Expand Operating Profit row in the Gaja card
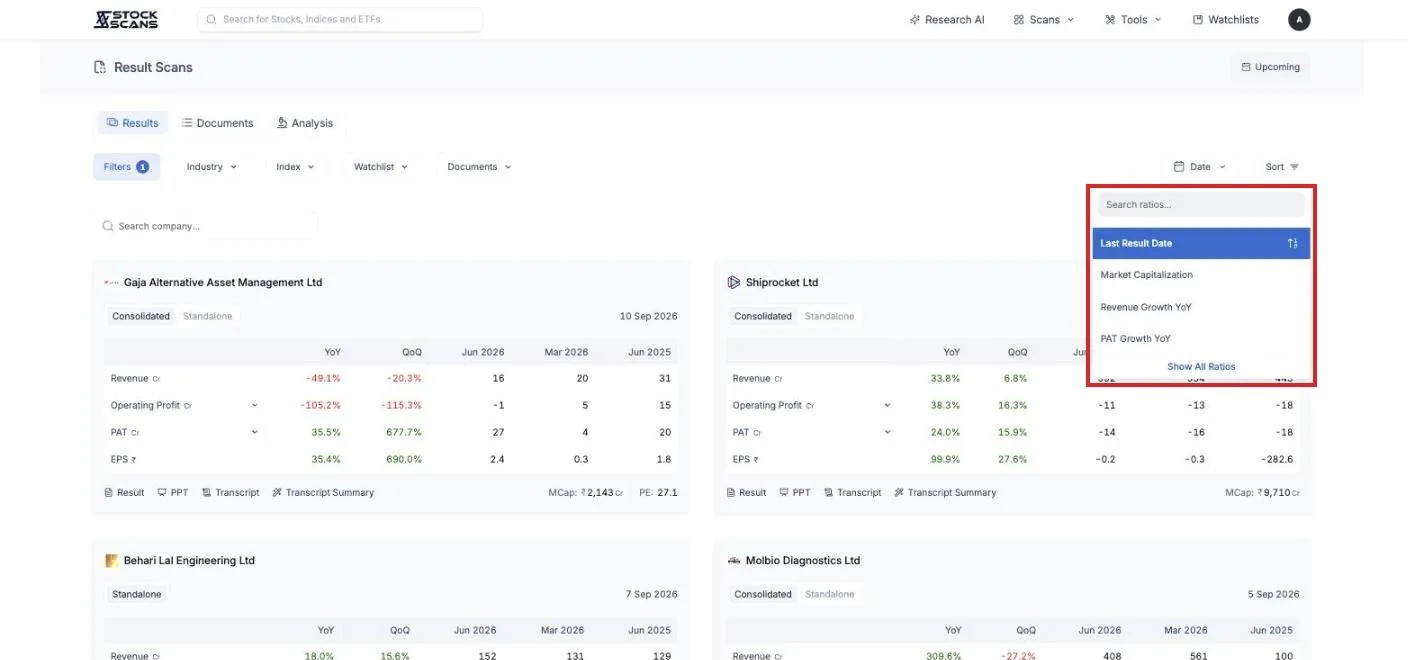This screenshot has width=1410, height=660. (254, 405)
